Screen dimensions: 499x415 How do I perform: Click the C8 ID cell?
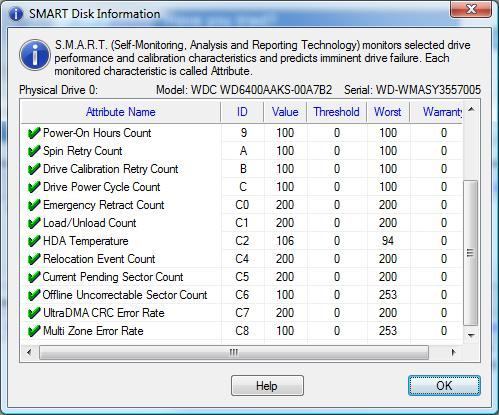[x=242, y=331]
